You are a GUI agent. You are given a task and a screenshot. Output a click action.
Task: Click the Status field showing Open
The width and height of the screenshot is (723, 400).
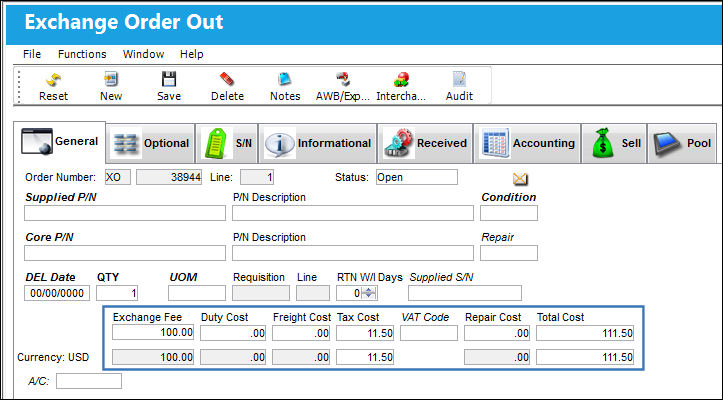pos(417,177)
